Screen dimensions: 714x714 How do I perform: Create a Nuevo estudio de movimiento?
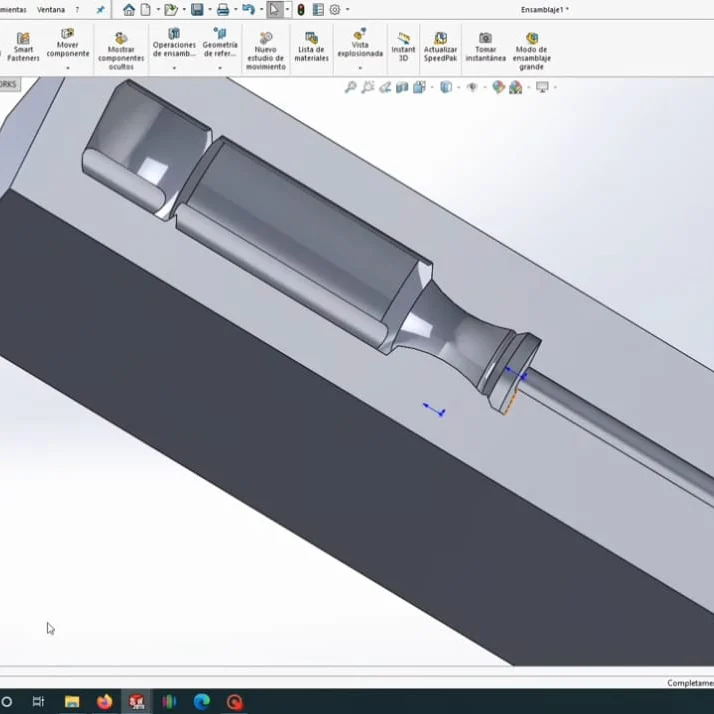coord(265,50)
